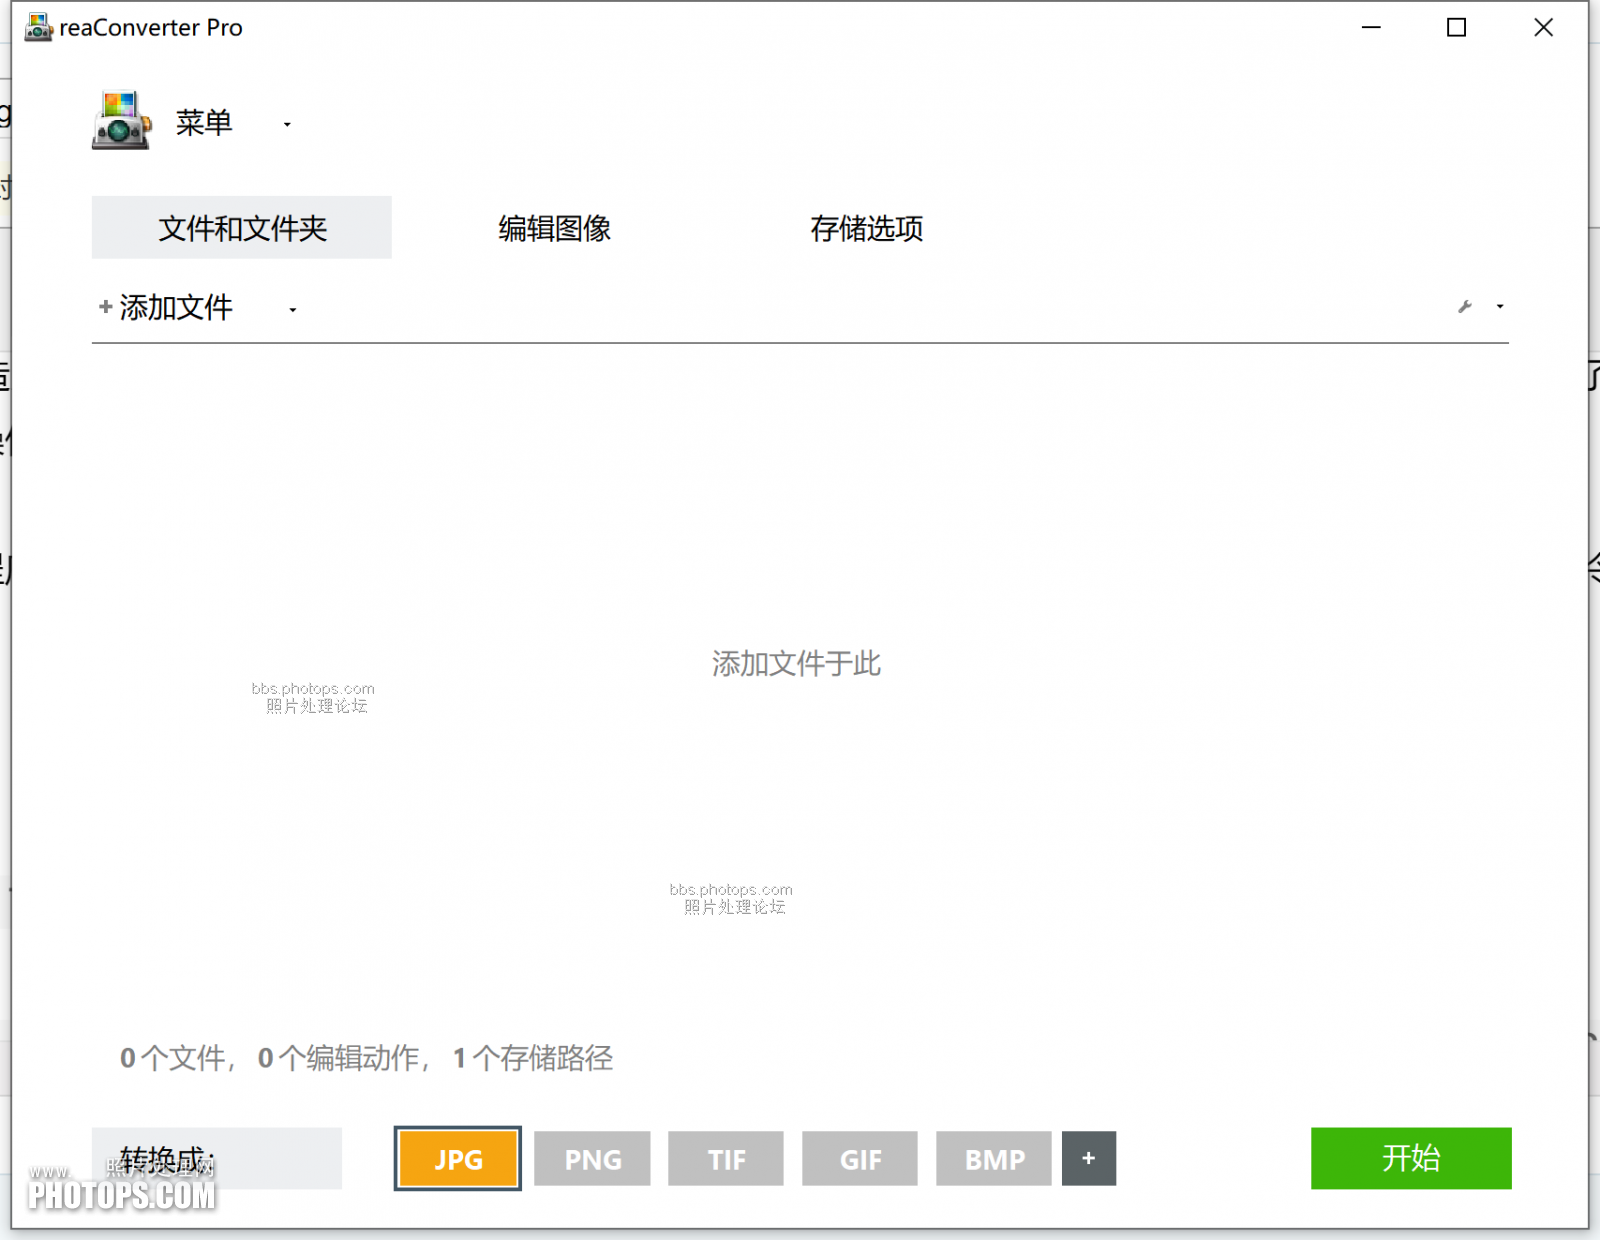The height and width of the screenshot is (1240, 1600).
Task: Open the 存储选项 tab
Action: click(867, 228)
